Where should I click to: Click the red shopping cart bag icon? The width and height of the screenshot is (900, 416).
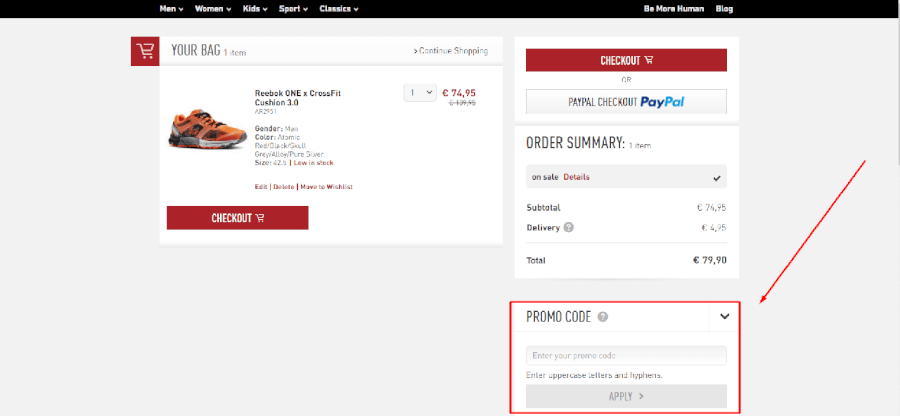[145, 51]
